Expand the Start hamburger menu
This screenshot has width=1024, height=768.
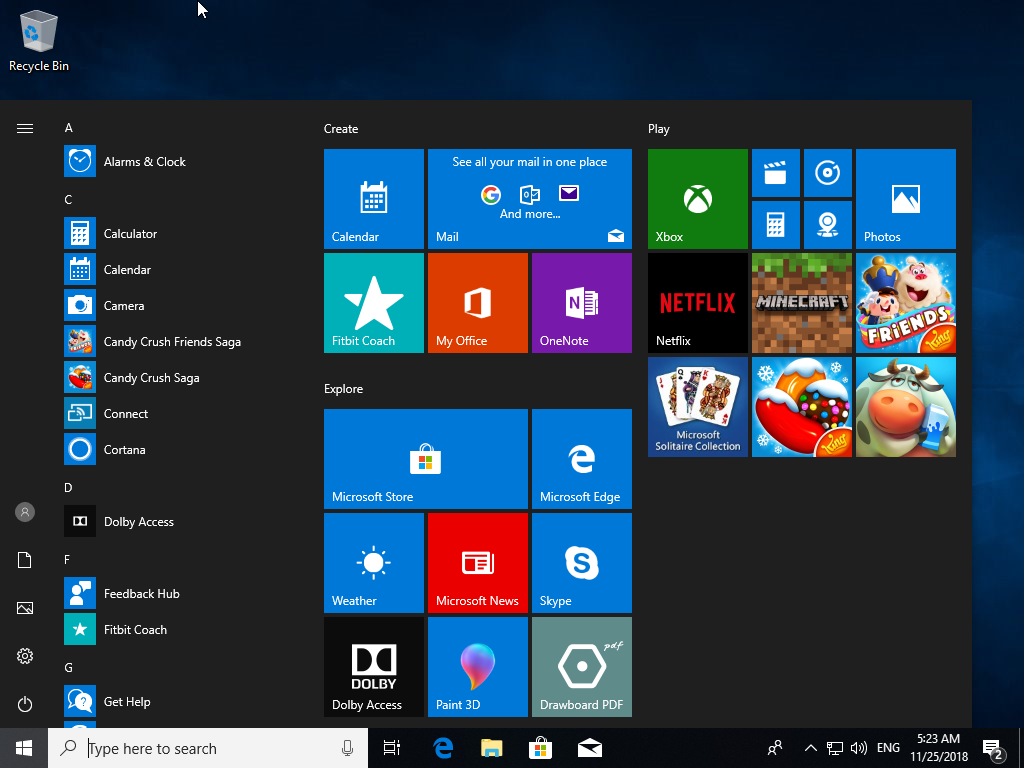[25, 128]
